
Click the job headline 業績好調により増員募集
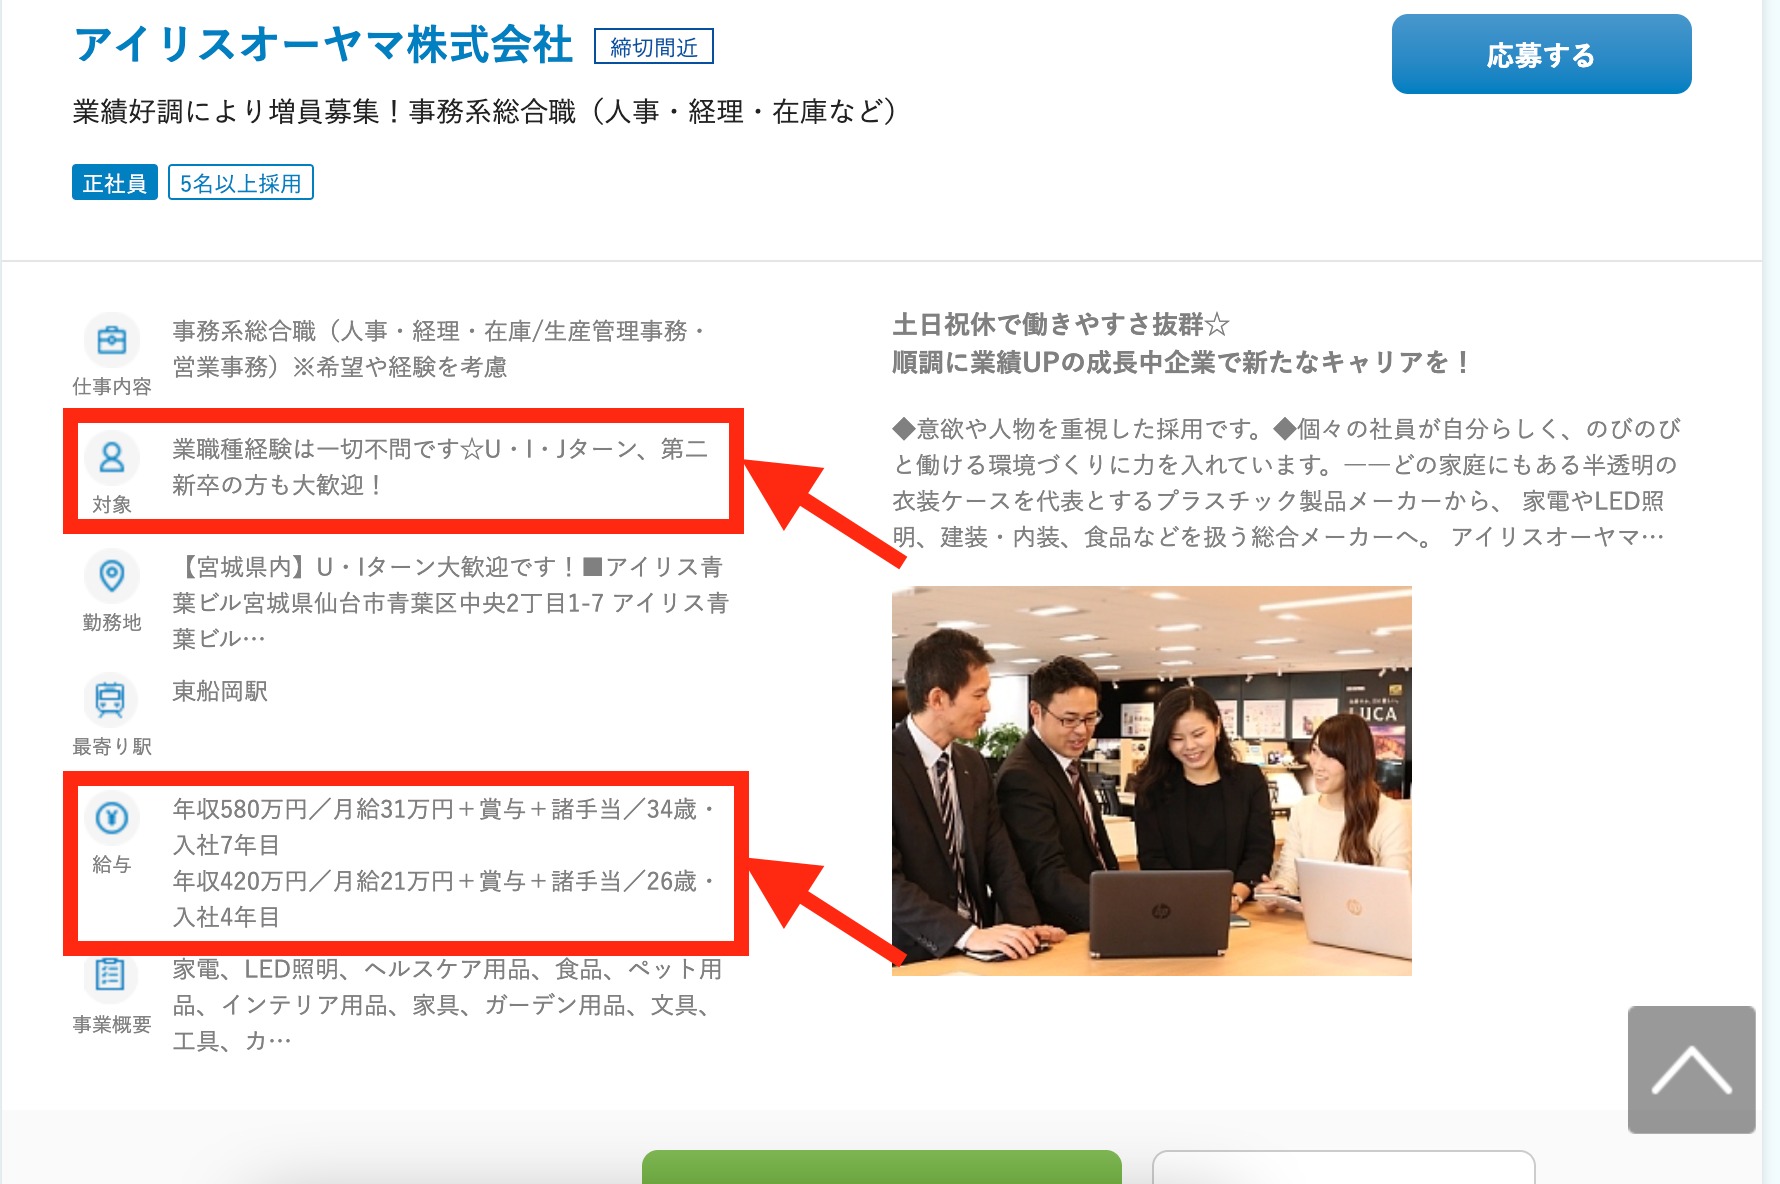pyautogui.click(x=484, y=112)
